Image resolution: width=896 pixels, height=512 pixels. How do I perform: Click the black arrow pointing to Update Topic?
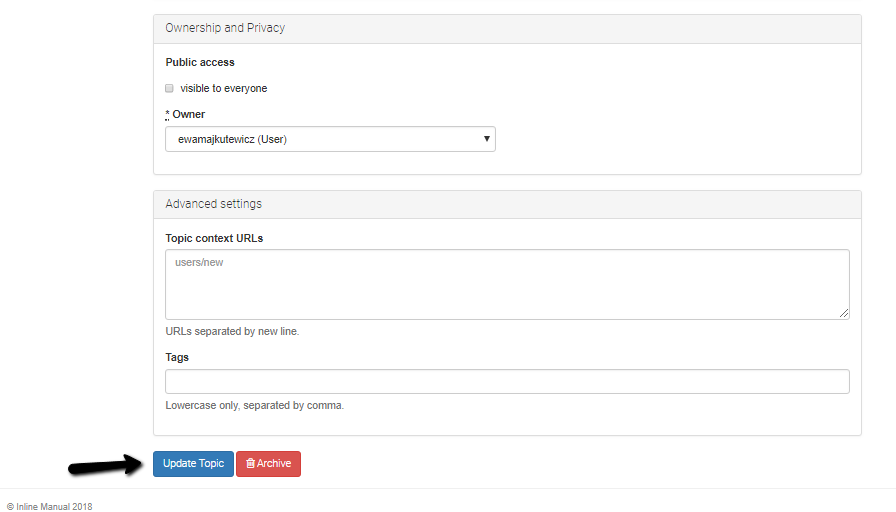105,465
